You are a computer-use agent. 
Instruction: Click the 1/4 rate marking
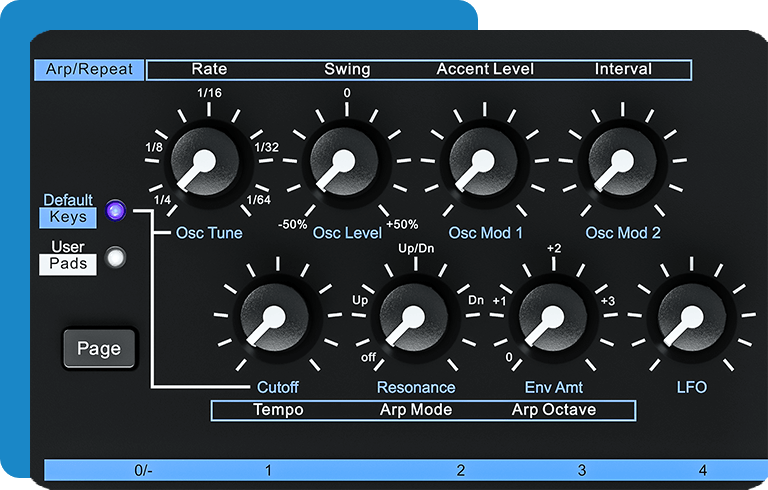click(x=162, y=199)
